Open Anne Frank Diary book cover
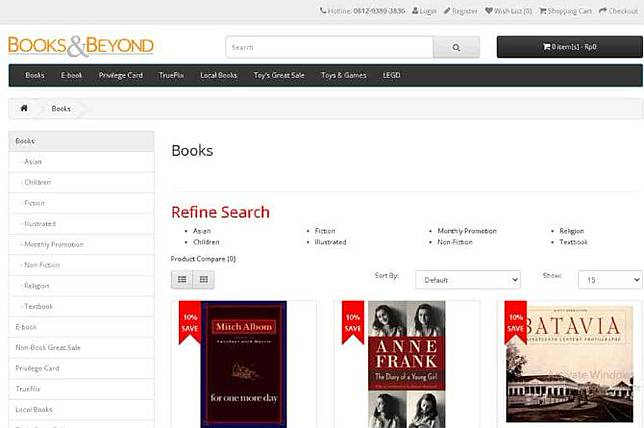The image size is (644, 428). [x=407, y=364]
